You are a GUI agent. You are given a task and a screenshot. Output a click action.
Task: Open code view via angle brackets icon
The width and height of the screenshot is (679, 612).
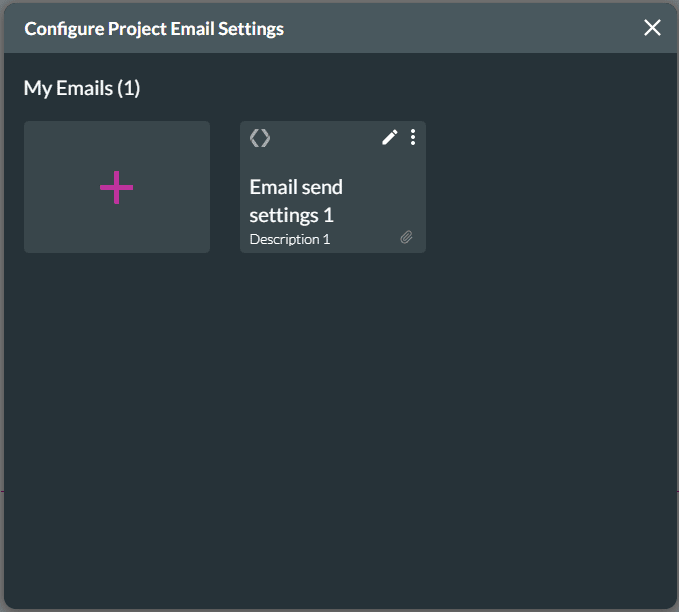coord(260,138)
